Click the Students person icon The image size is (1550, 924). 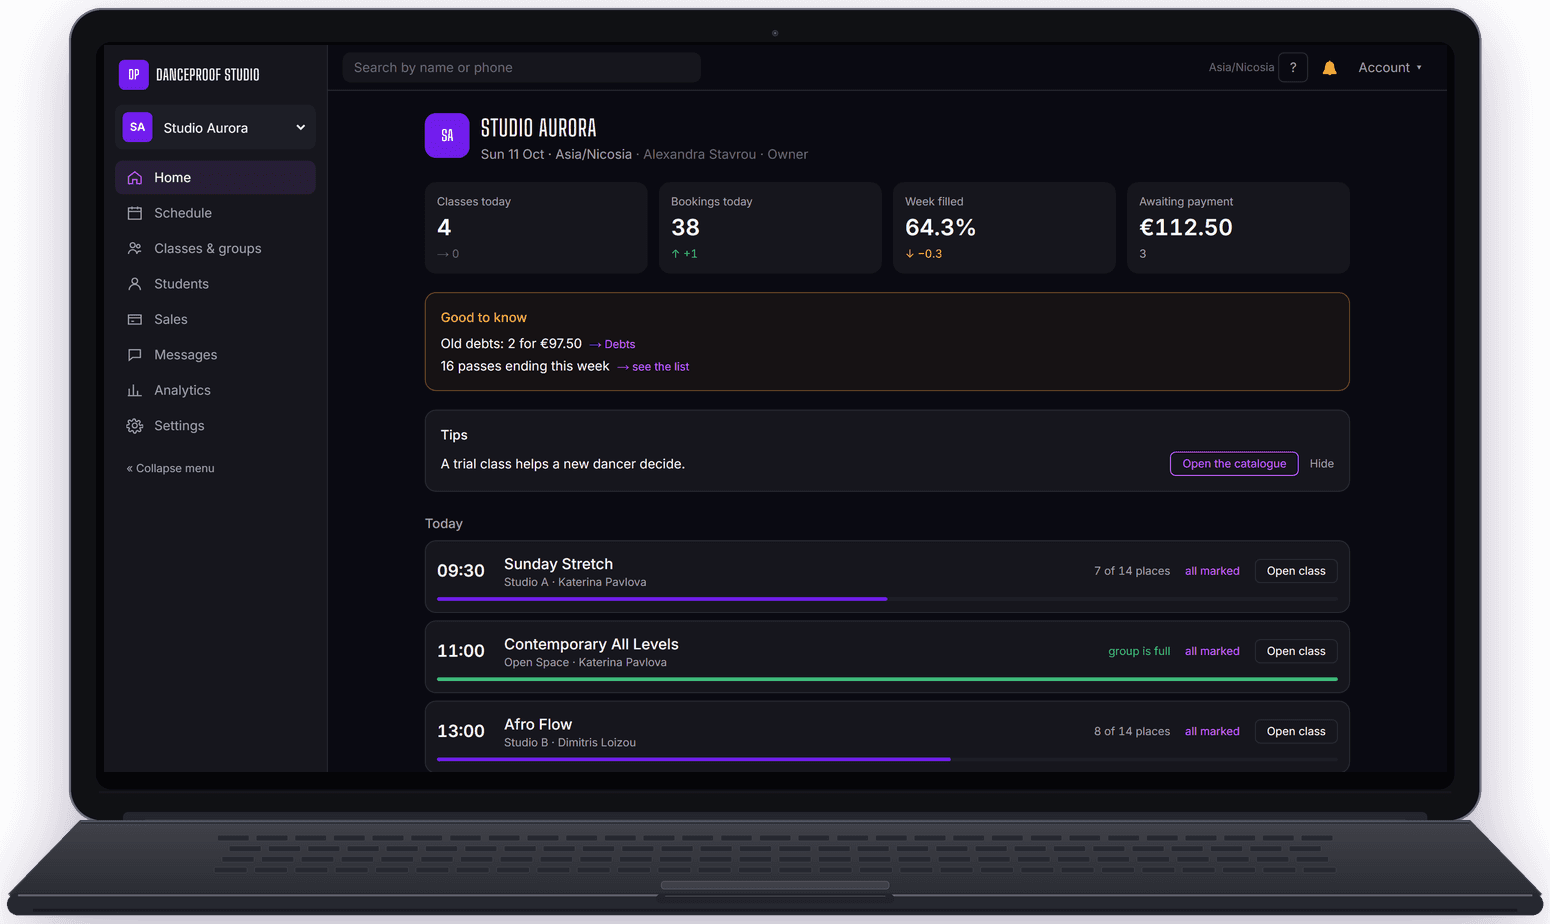point(135,284)
